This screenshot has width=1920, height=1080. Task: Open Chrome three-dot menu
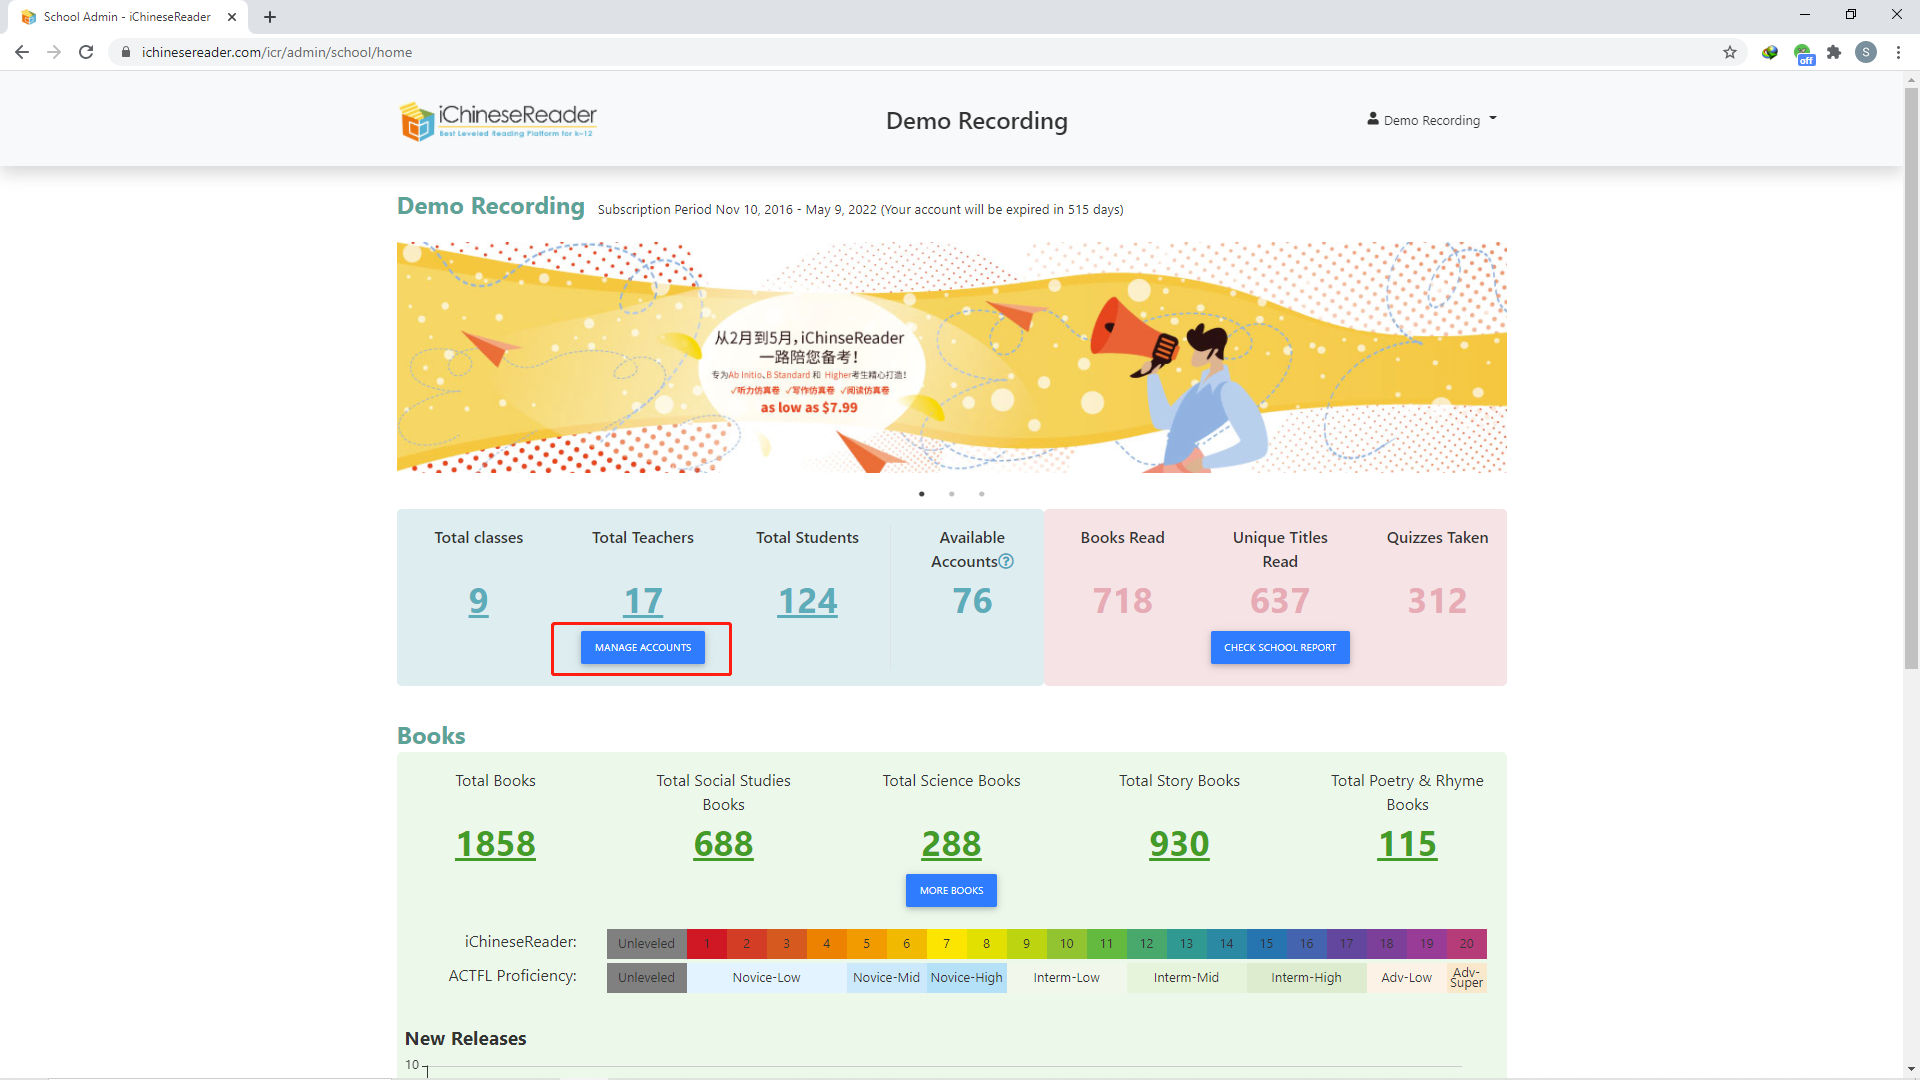pyautogui.click(x=1898, y=52)
